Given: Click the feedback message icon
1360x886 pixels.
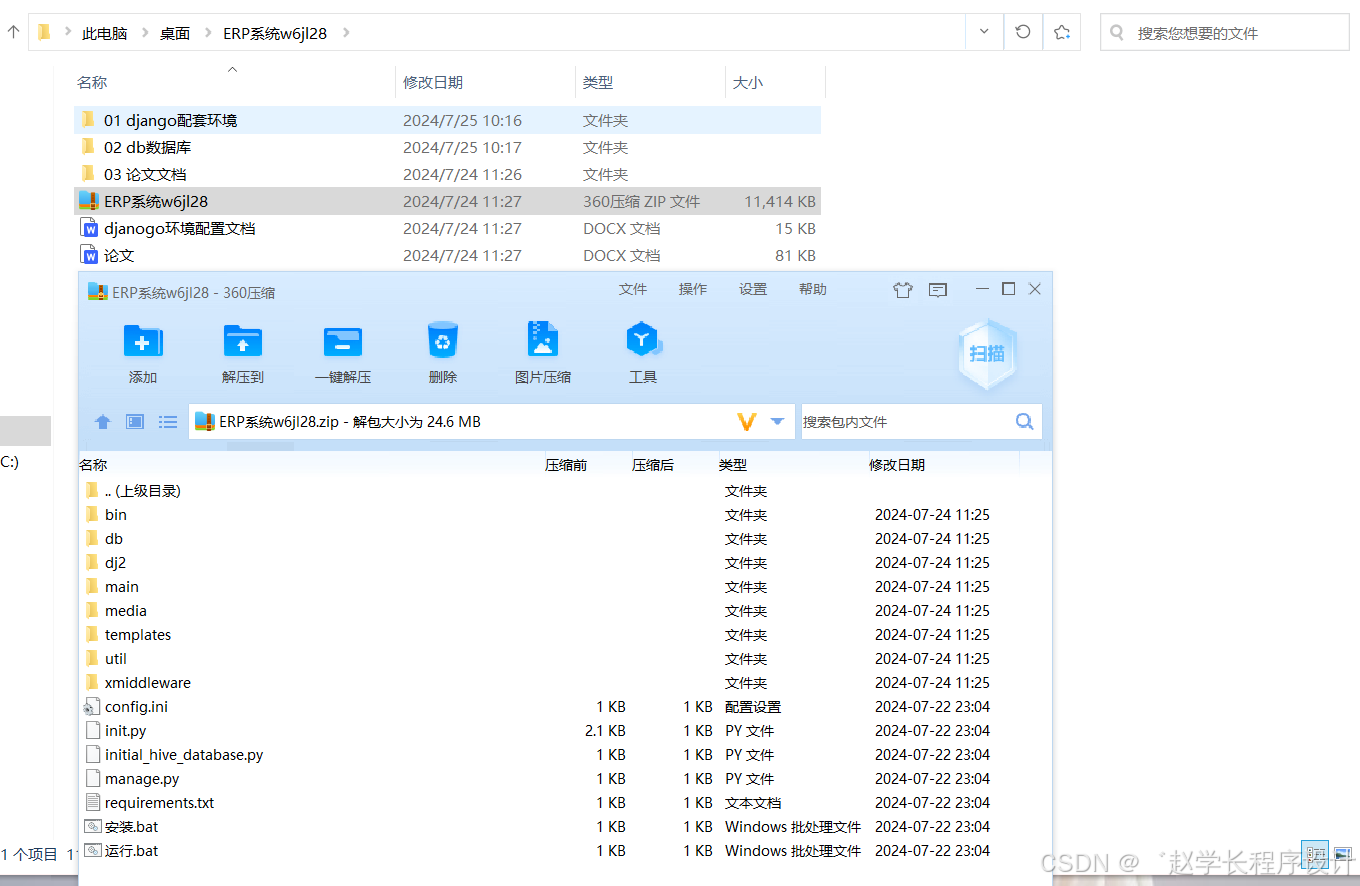Looking at the screenshot, I should (937, 289).
